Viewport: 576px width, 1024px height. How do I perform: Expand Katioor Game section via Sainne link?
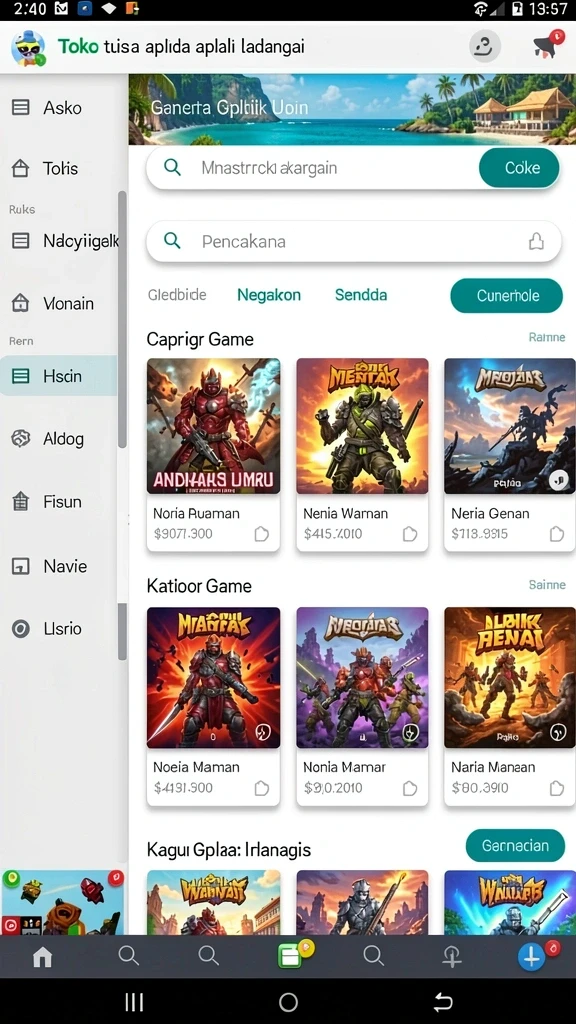point(547,584)
